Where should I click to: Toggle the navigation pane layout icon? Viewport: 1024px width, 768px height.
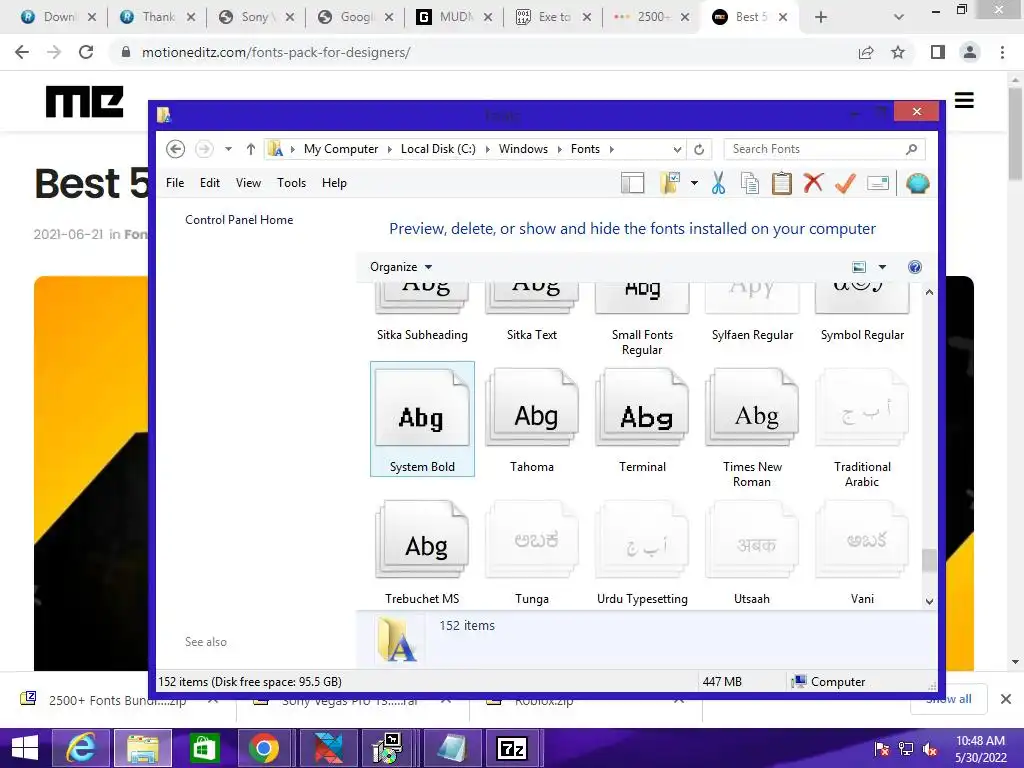632,184
